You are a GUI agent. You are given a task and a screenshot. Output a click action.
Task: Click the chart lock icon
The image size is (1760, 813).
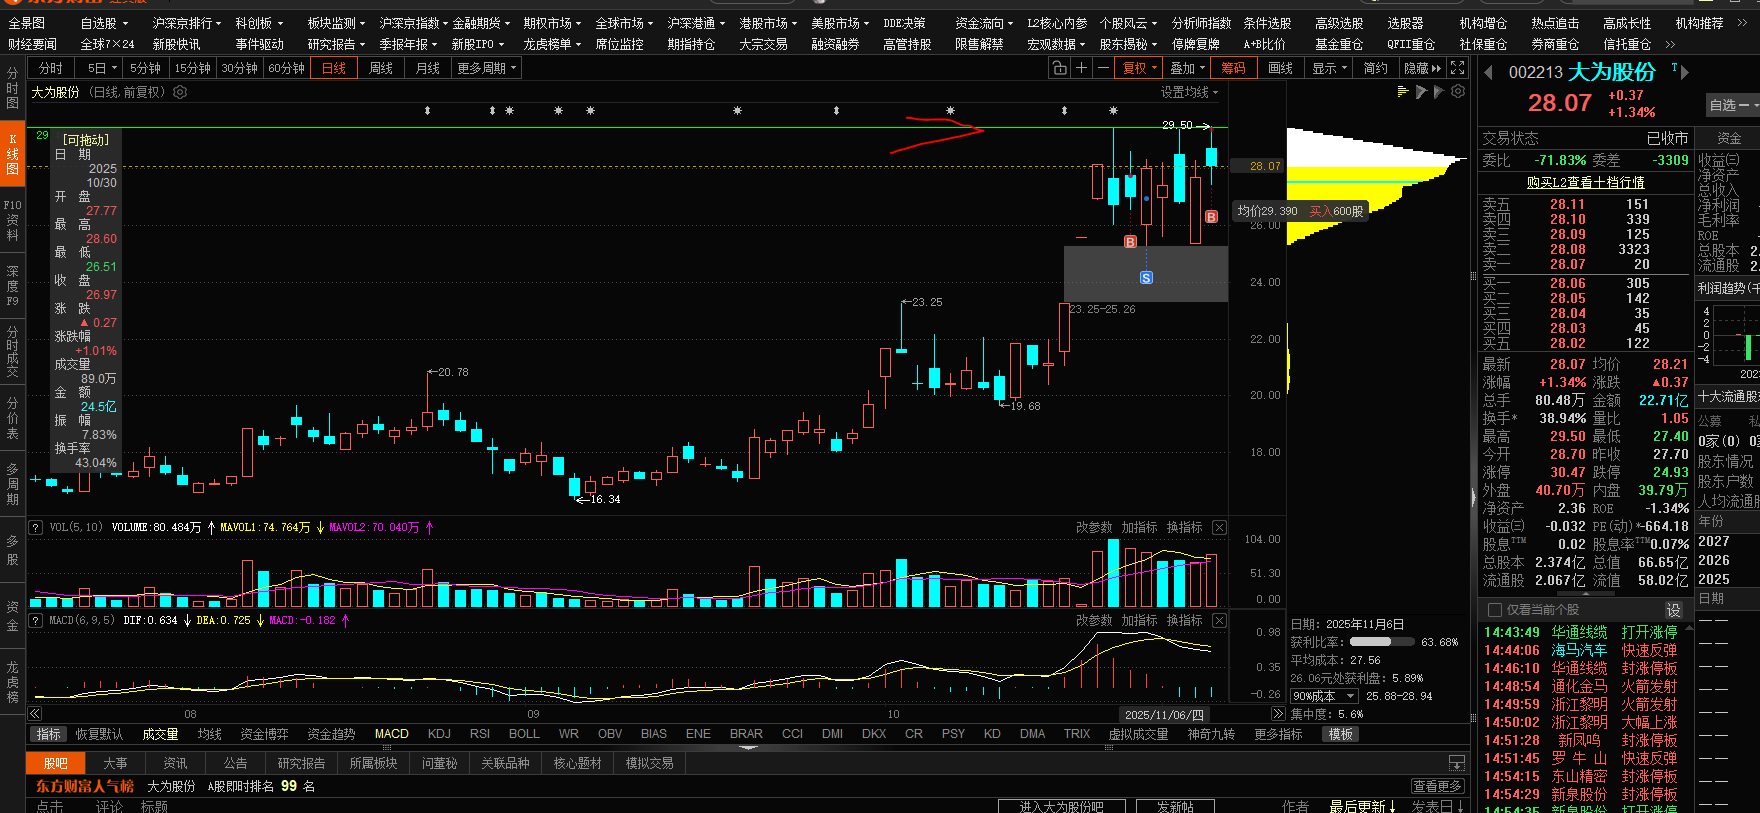[1059, 68]
